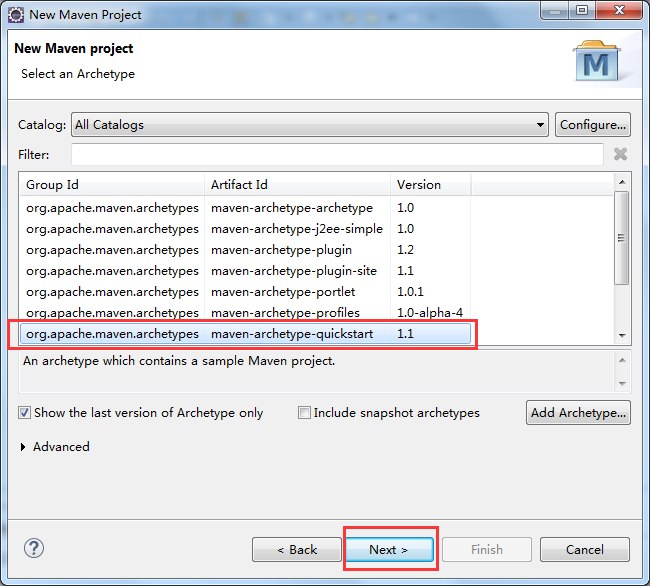Click archetype list scrollbar down arrow
The width and height of the screenshot is (650, 586).
point(622,336)
